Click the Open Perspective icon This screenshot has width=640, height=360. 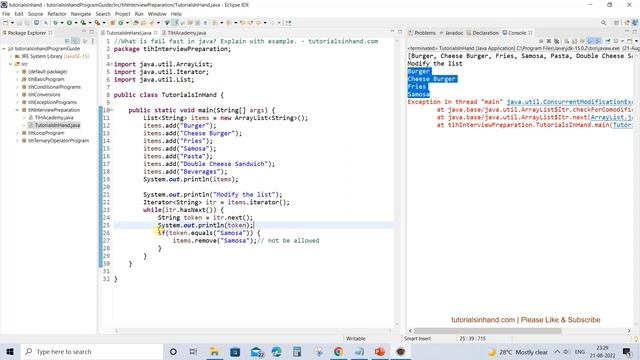[x=616, y=23]
